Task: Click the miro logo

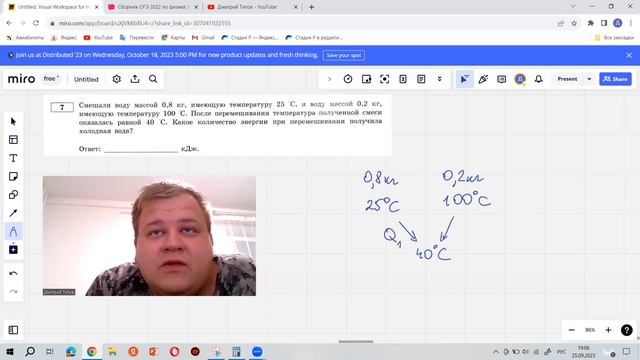Action: point(22,79)
